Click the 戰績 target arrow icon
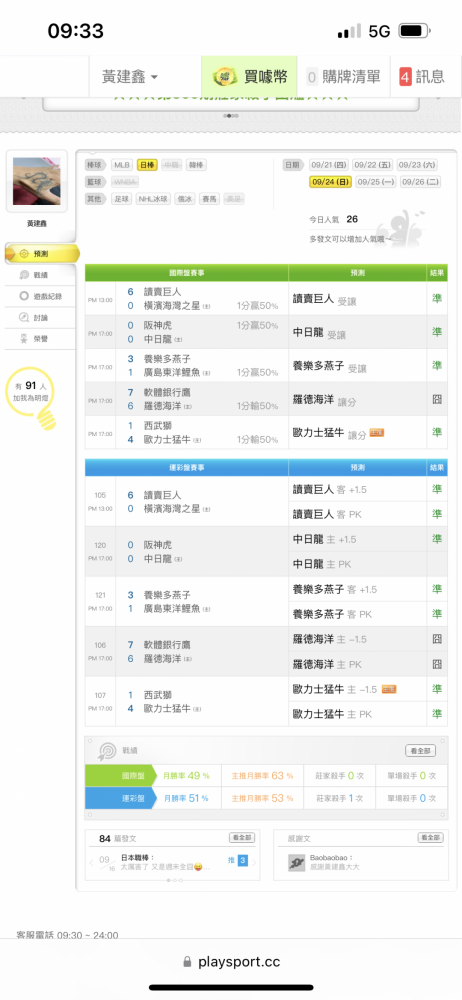Image resolution: width=462 pixels, height=1000 pixels. pos(107,750)
